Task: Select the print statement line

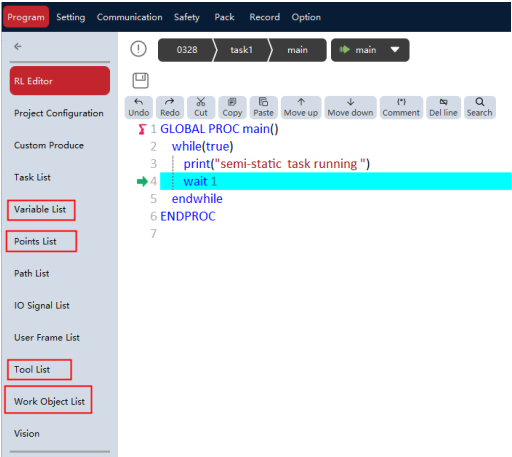Action: tap(277, 164)
